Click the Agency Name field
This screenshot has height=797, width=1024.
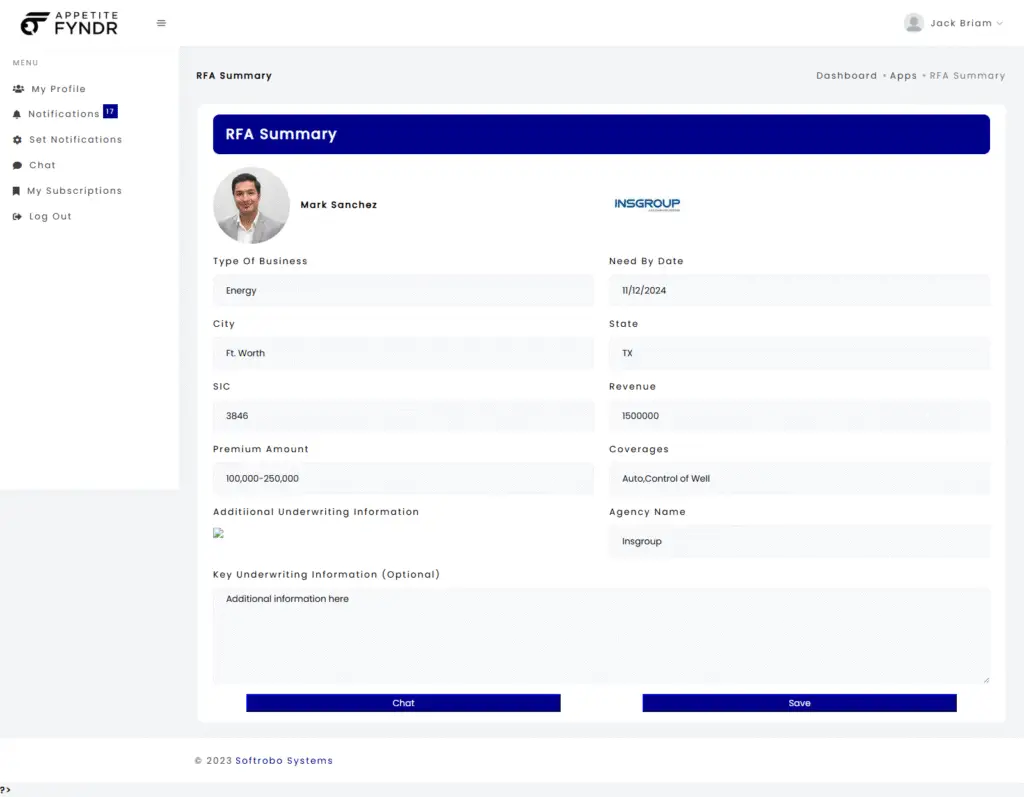[x=799, y=542]
